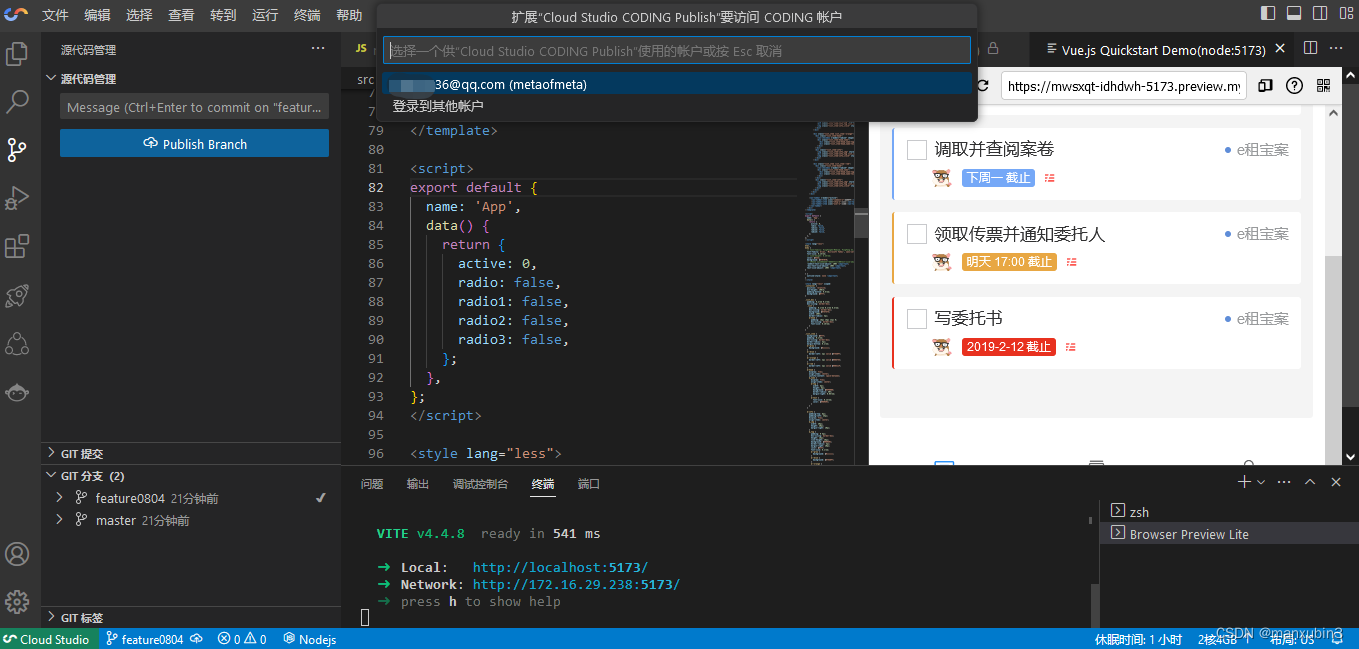Click the commit message input field

pos(194,107)
